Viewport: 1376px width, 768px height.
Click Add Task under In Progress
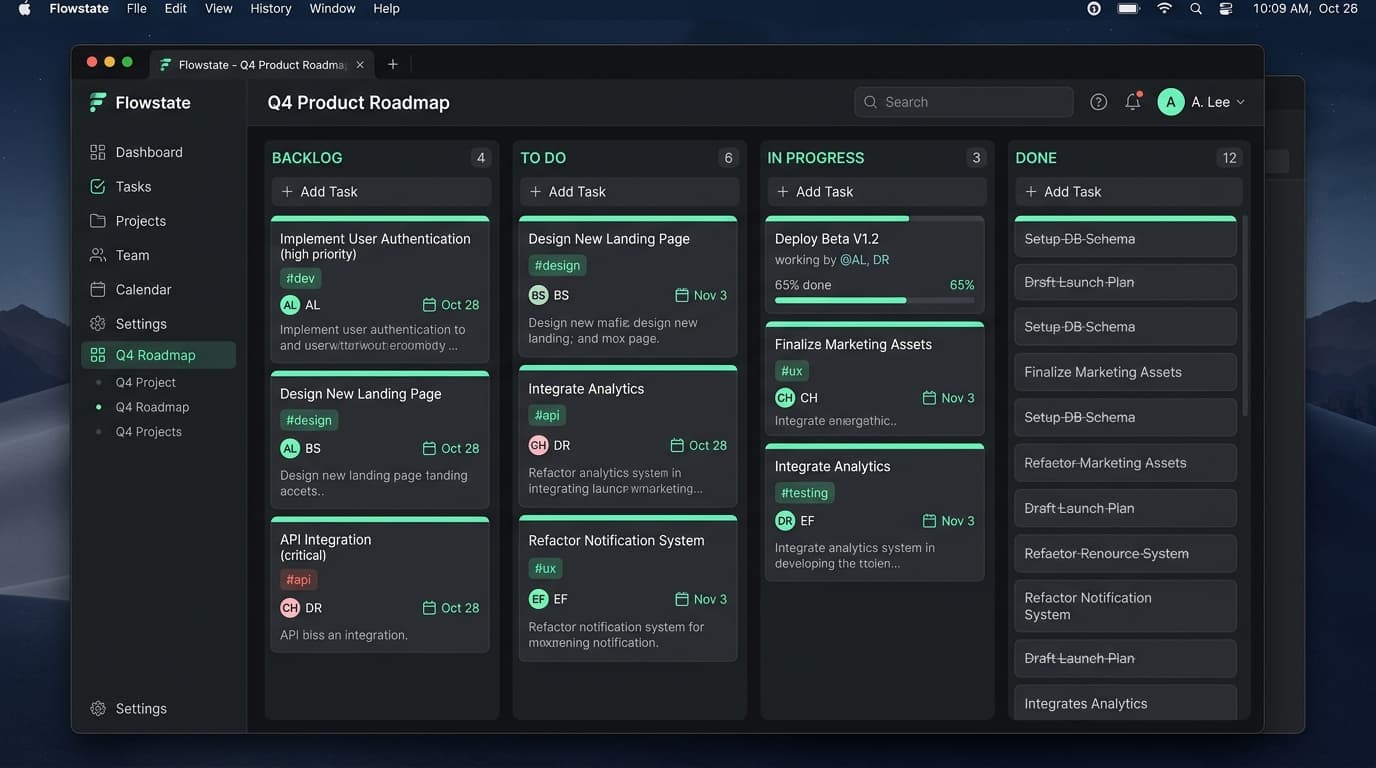point(876,192)
